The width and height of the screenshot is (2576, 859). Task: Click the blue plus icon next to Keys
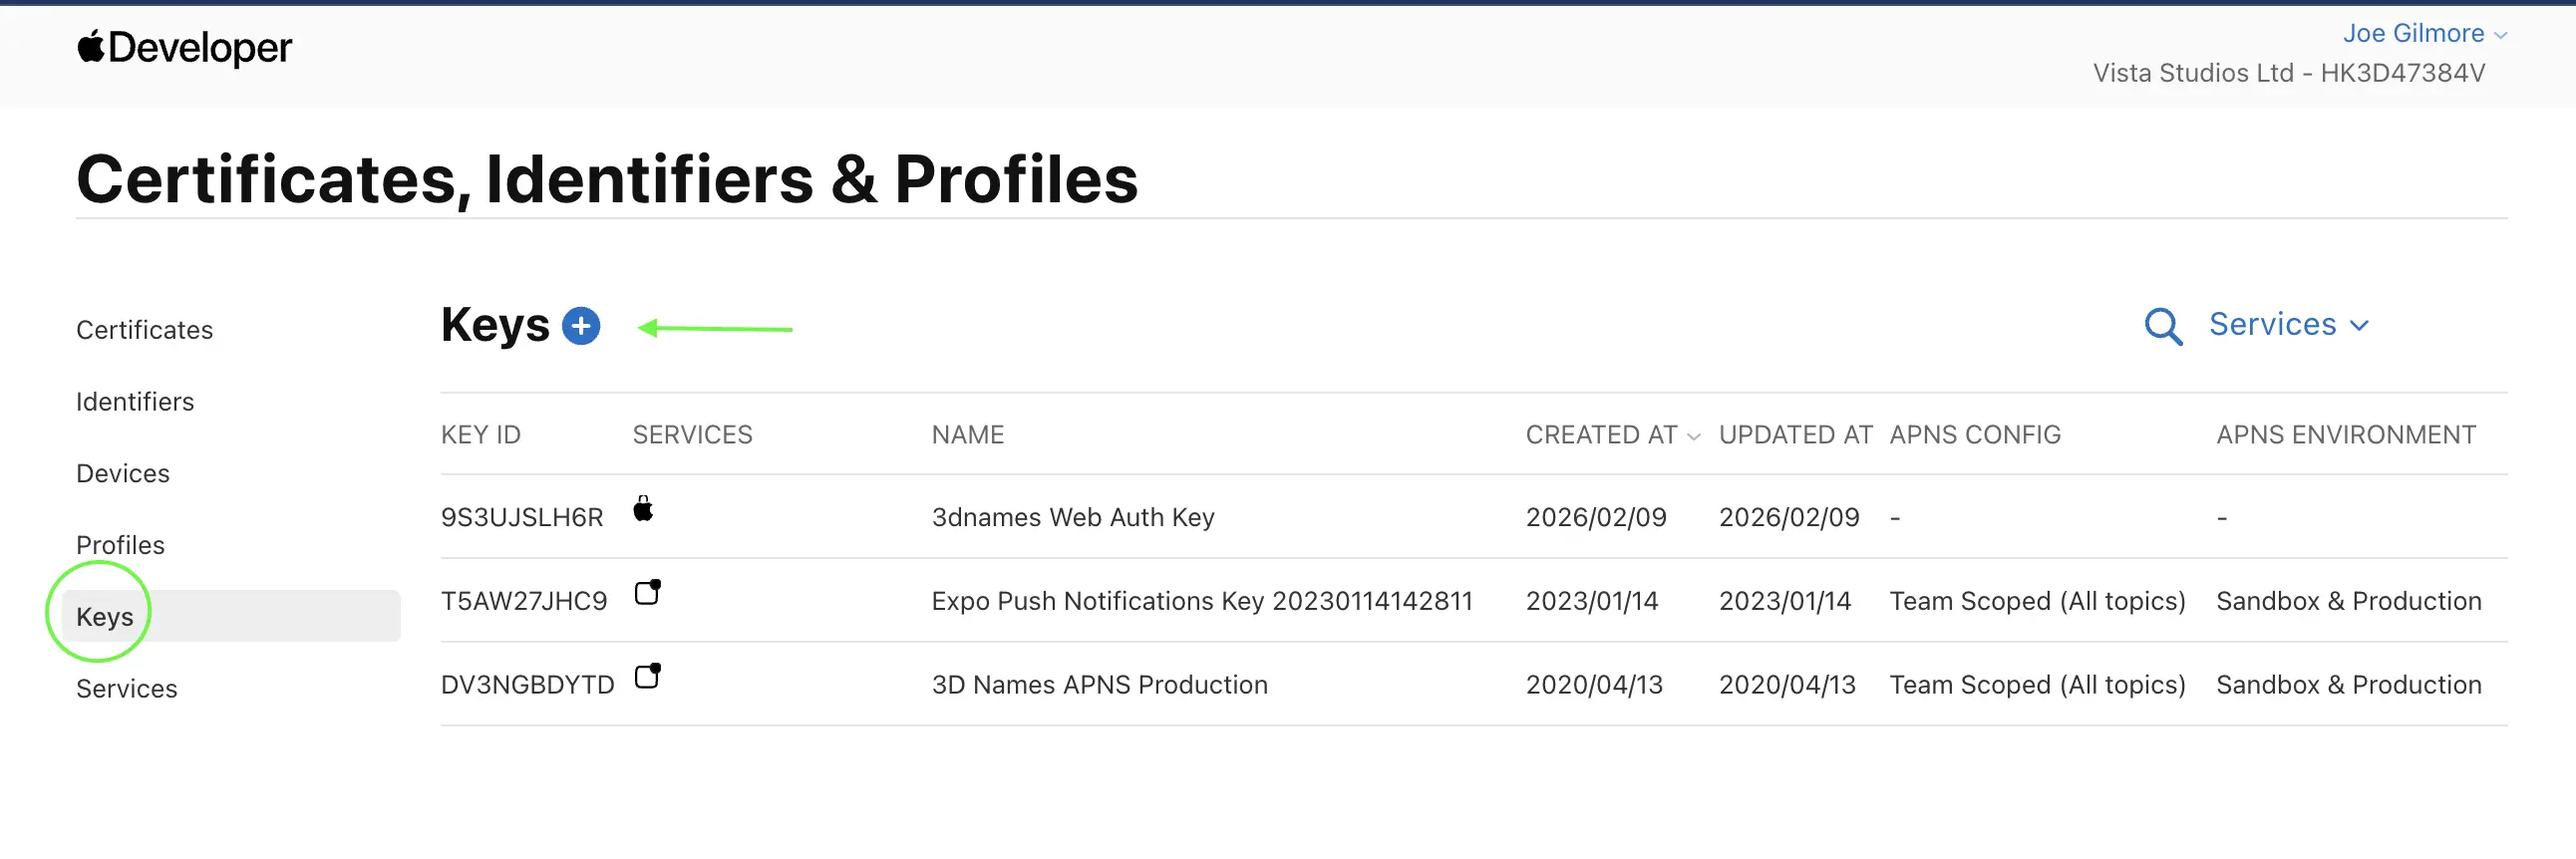point(581,326)
